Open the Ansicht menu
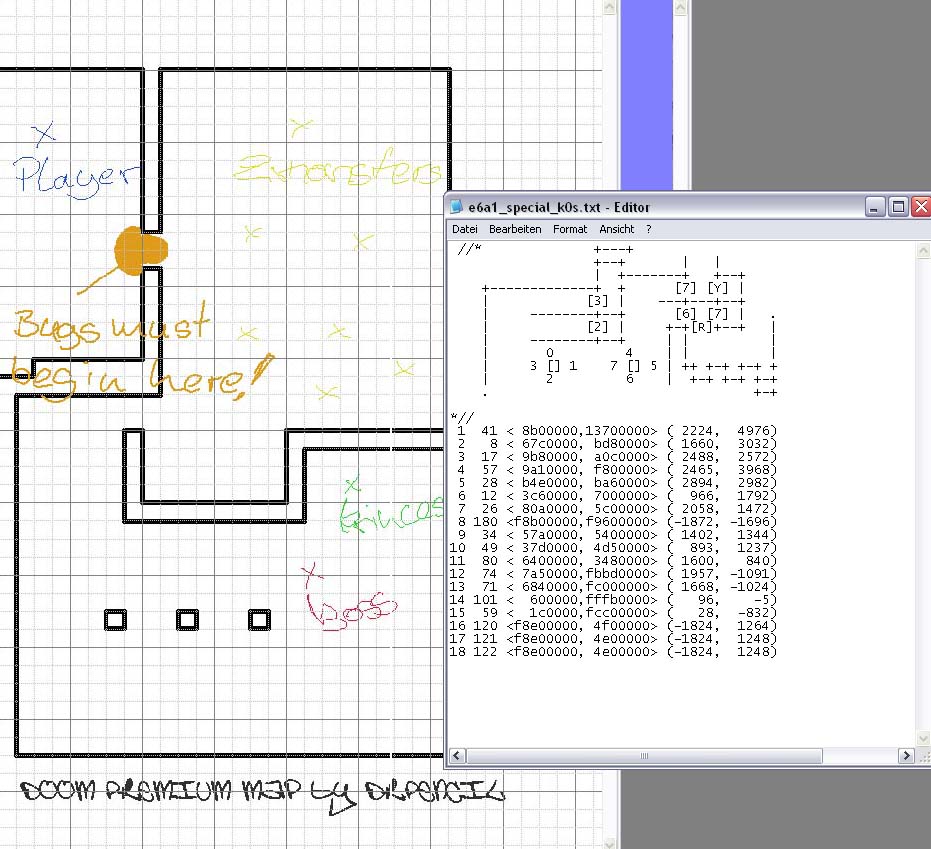The image size is (931, 849). pyautogui.click(x=616, y=229)
